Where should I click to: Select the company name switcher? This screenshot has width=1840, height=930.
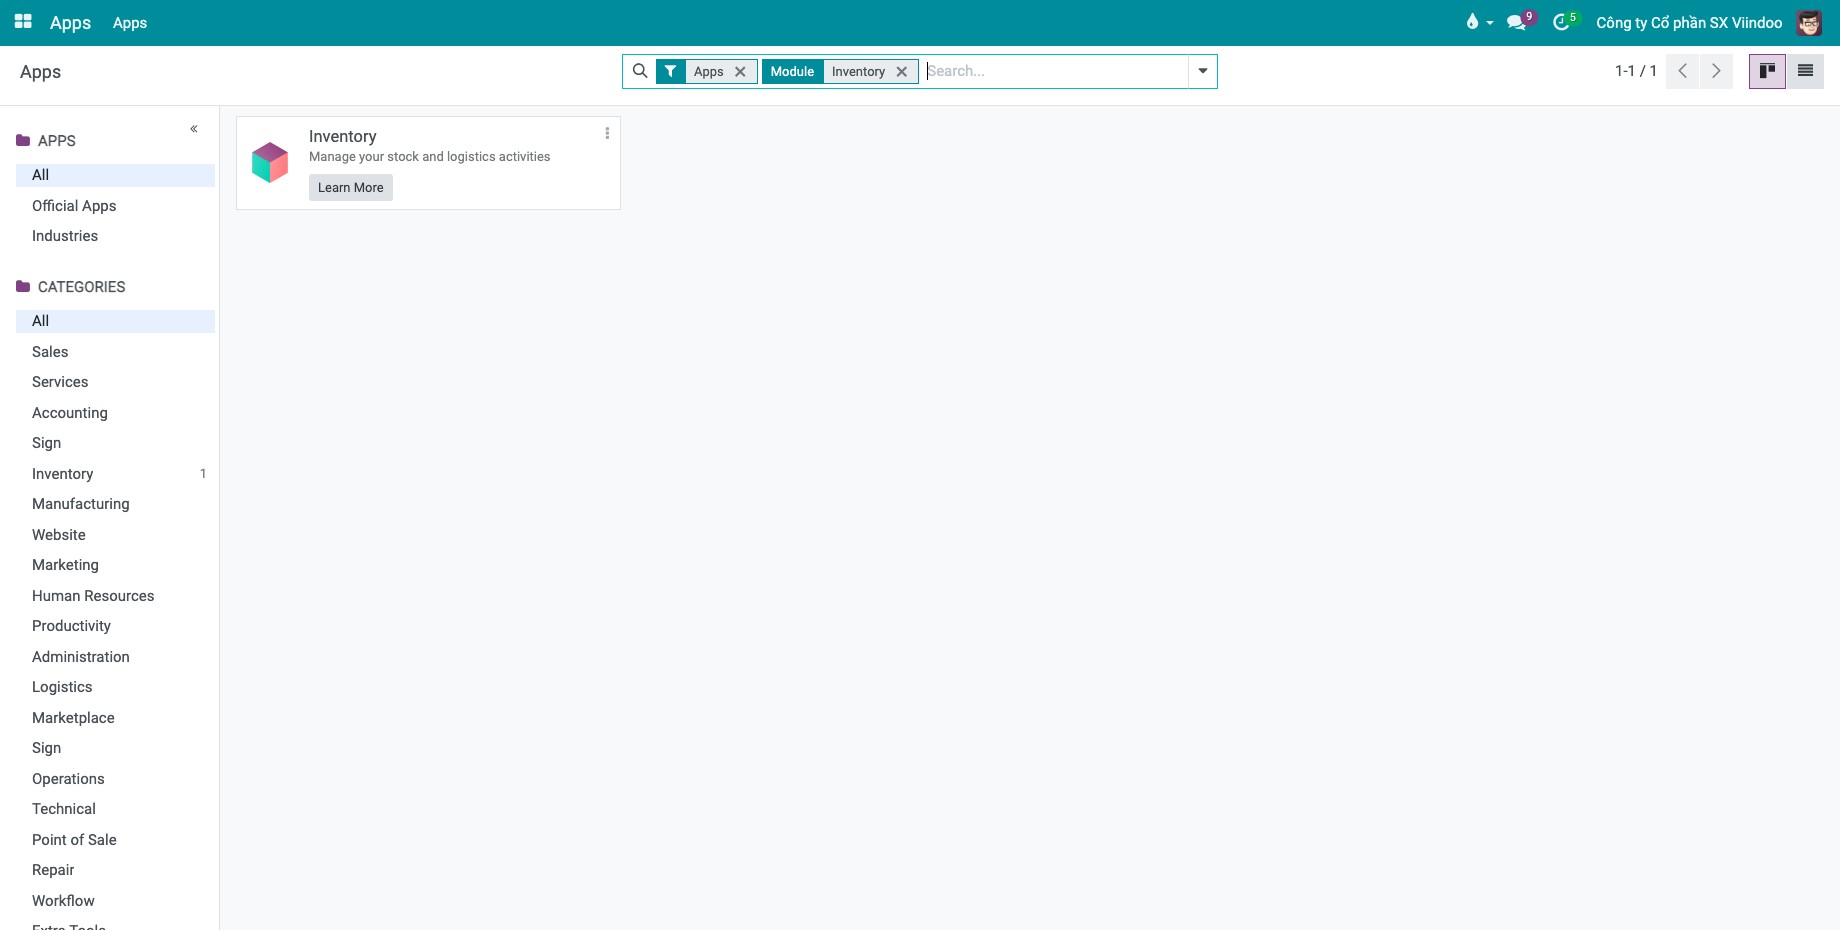click(1689, 22)
